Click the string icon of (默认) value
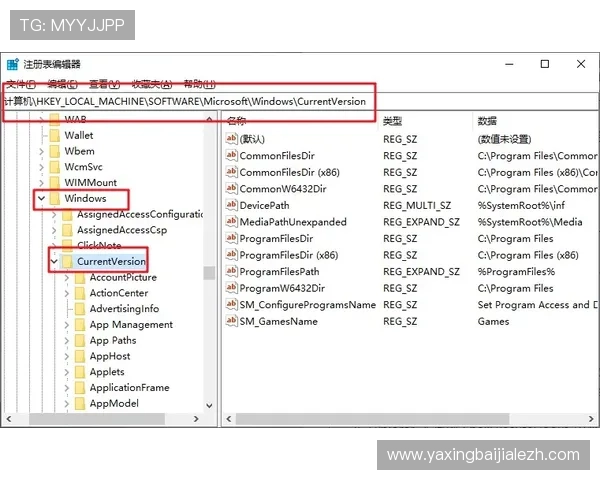This screenshot has height=480, width=600. (231, 139)
